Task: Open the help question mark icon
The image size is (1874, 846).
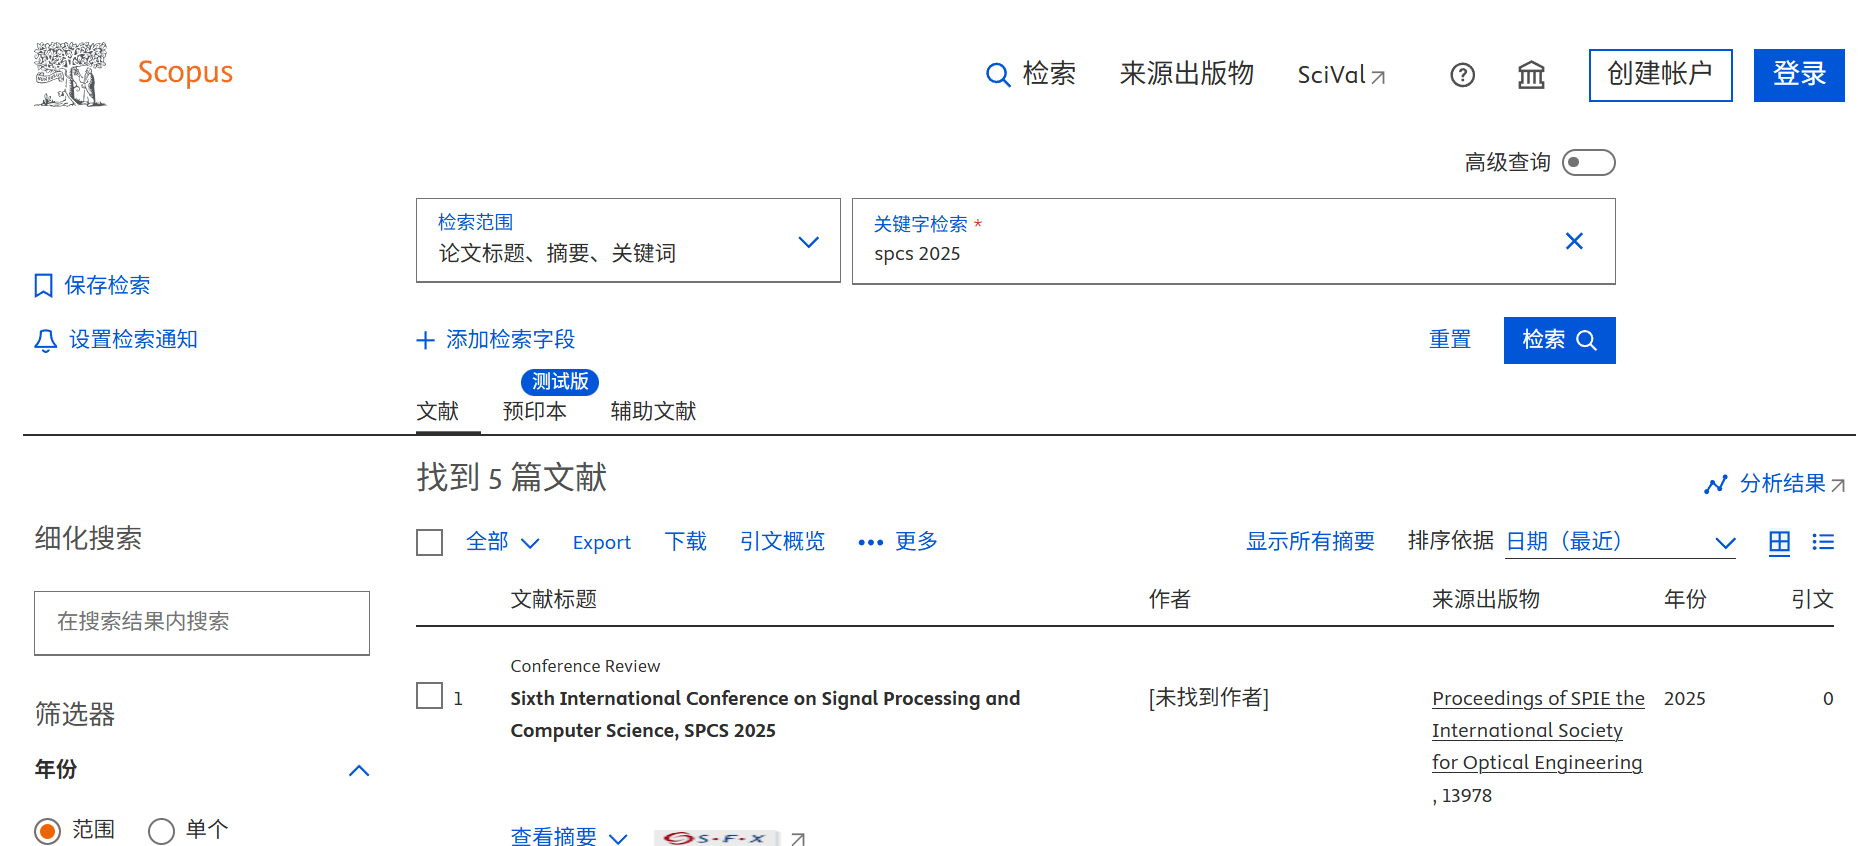Action: pyautogui.click(x=1462, y=75)
